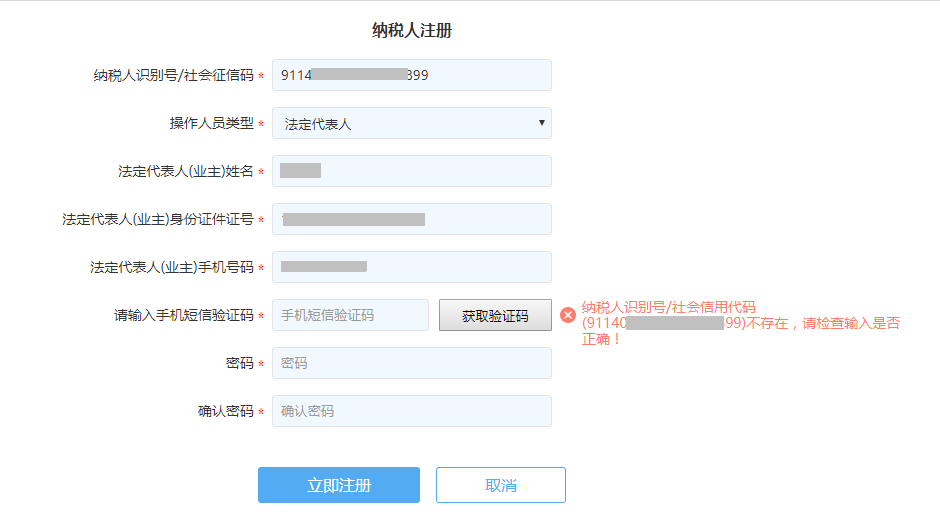Click the red error X icon

pos(568,315)
